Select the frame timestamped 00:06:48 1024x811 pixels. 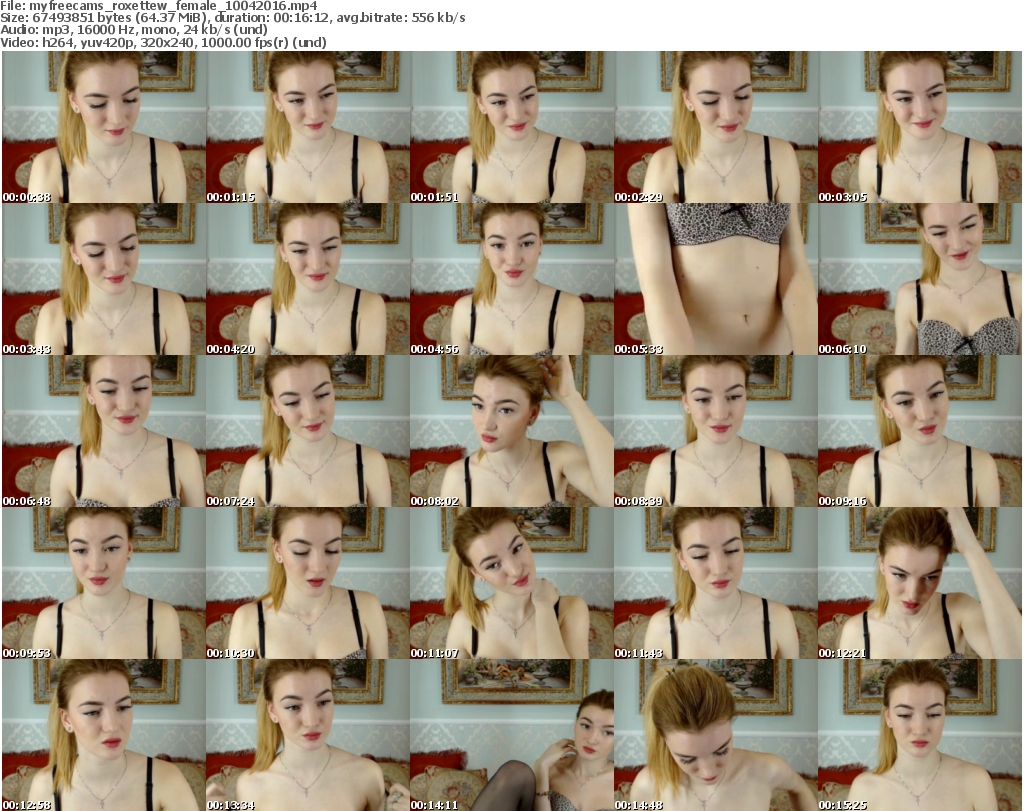103,431
